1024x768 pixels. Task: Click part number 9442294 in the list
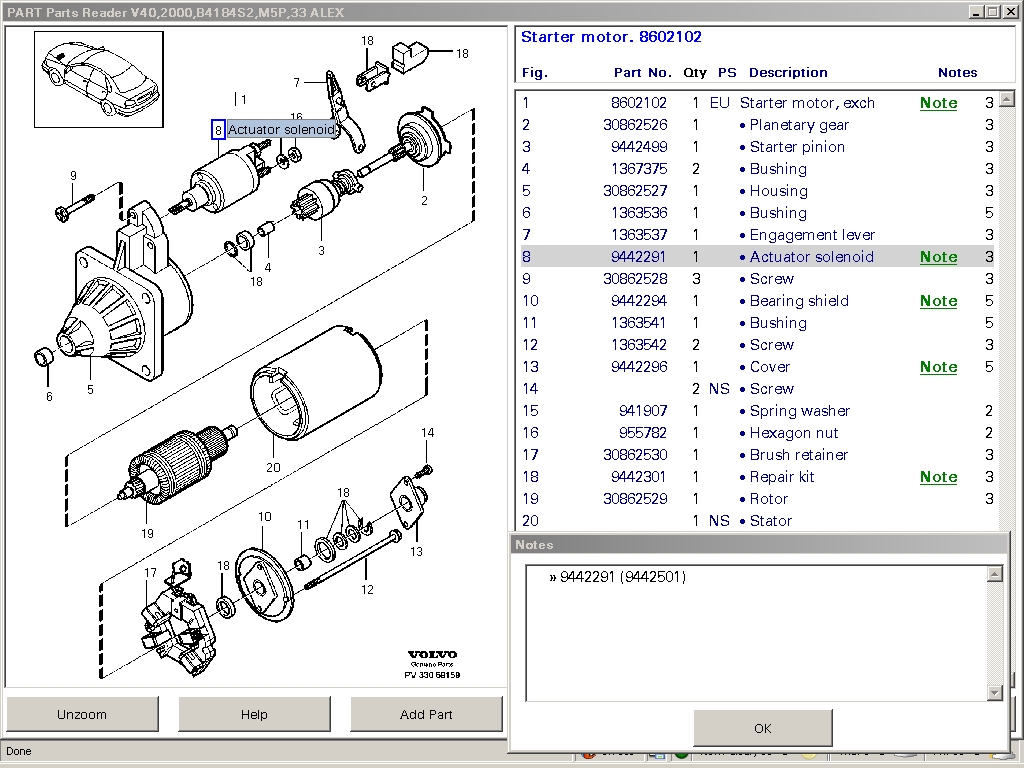click(x=639, y=300)
